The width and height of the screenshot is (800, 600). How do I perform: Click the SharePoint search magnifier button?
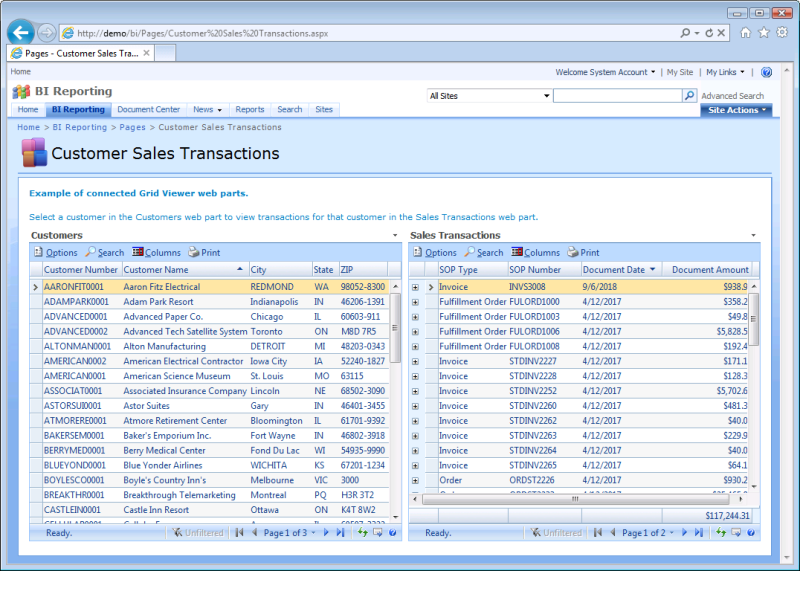pos(689,96)
